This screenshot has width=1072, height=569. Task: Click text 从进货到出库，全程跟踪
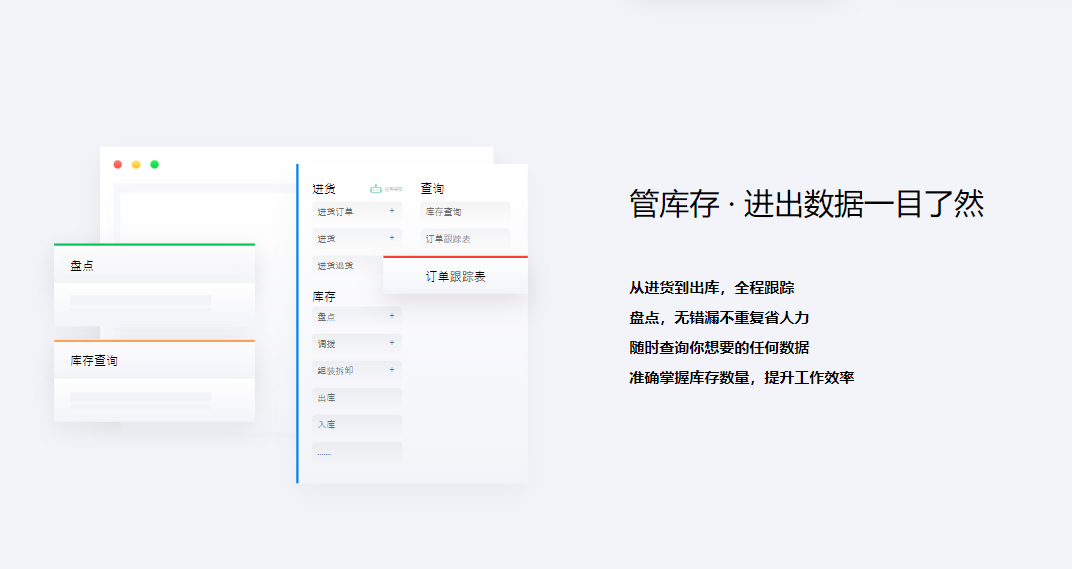pyautogui.click(x=712, y=288)
